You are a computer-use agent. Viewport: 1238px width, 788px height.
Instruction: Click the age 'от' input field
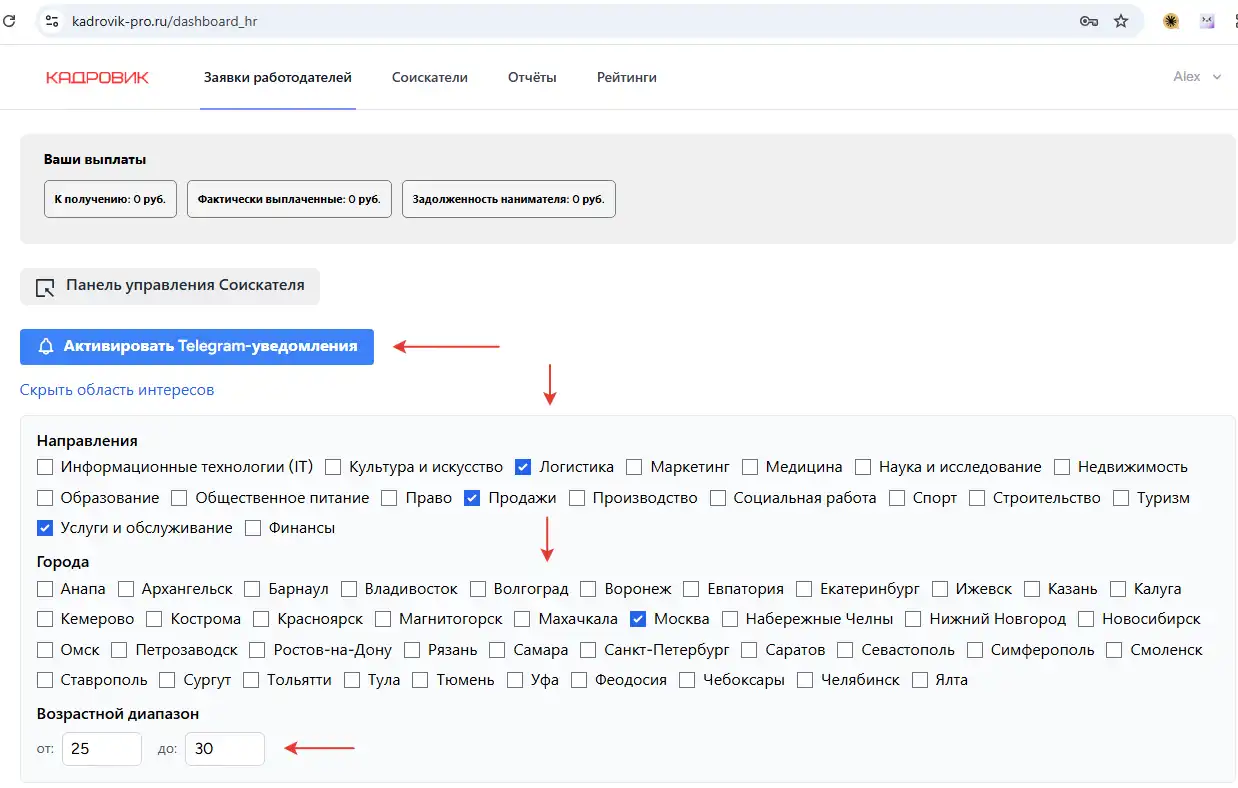(101, 749)
